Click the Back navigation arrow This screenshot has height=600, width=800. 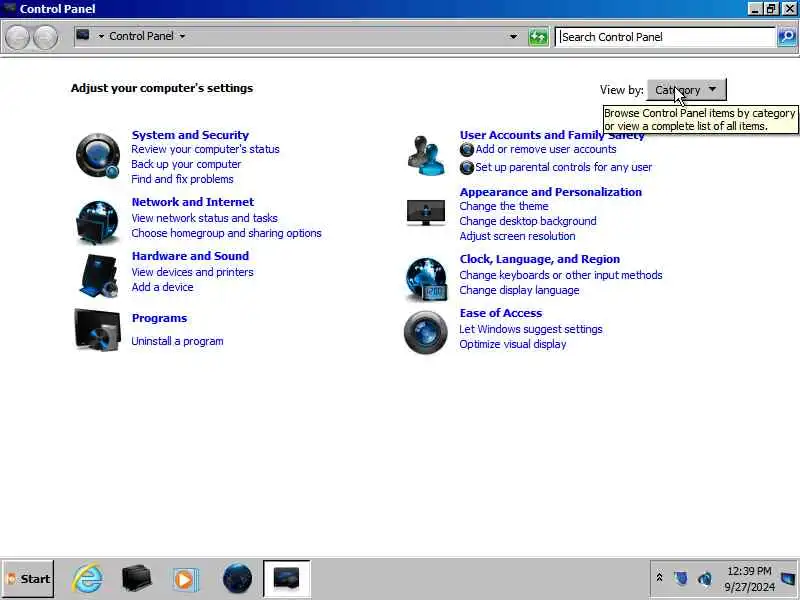(17, 38)
